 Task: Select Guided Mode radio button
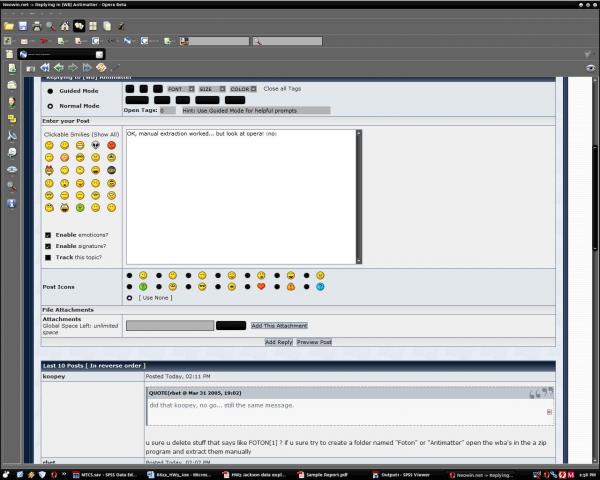(x=50, y=91)
